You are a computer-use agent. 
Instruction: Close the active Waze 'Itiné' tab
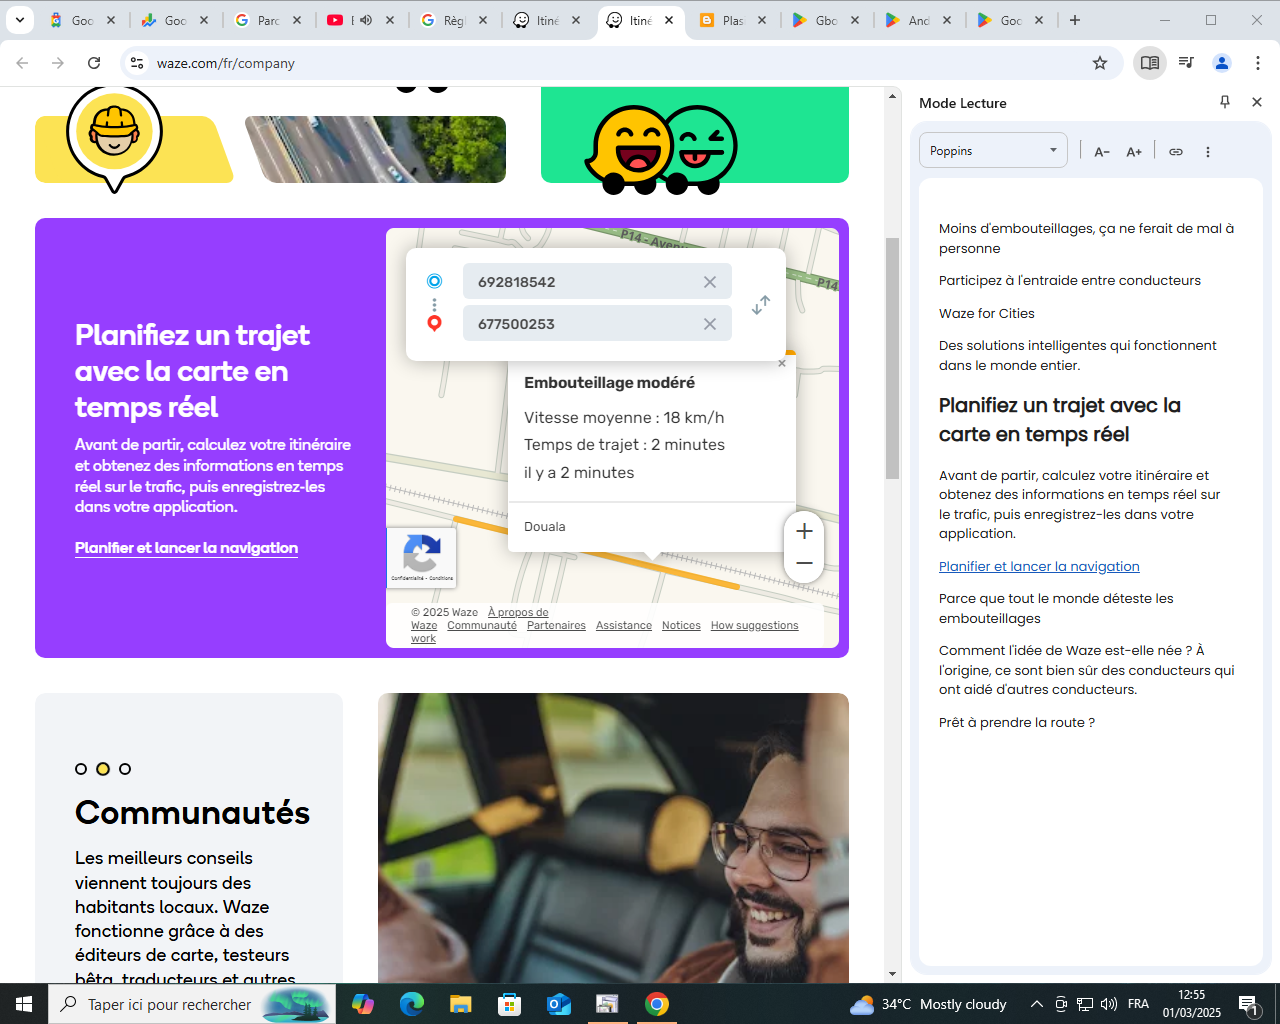pos(669,20)
